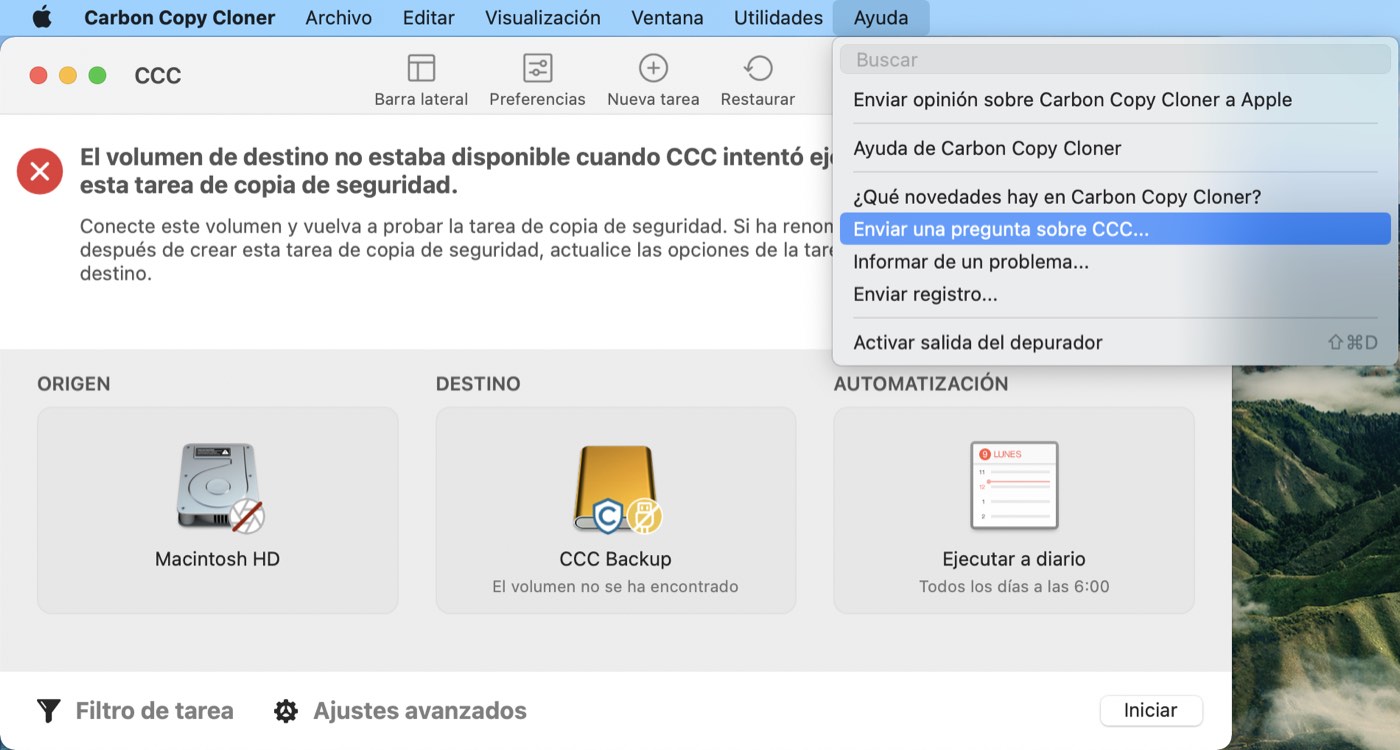Open the Visualización menu
The height and width of the screenshot is (750, 1400).
pos(543,18)
